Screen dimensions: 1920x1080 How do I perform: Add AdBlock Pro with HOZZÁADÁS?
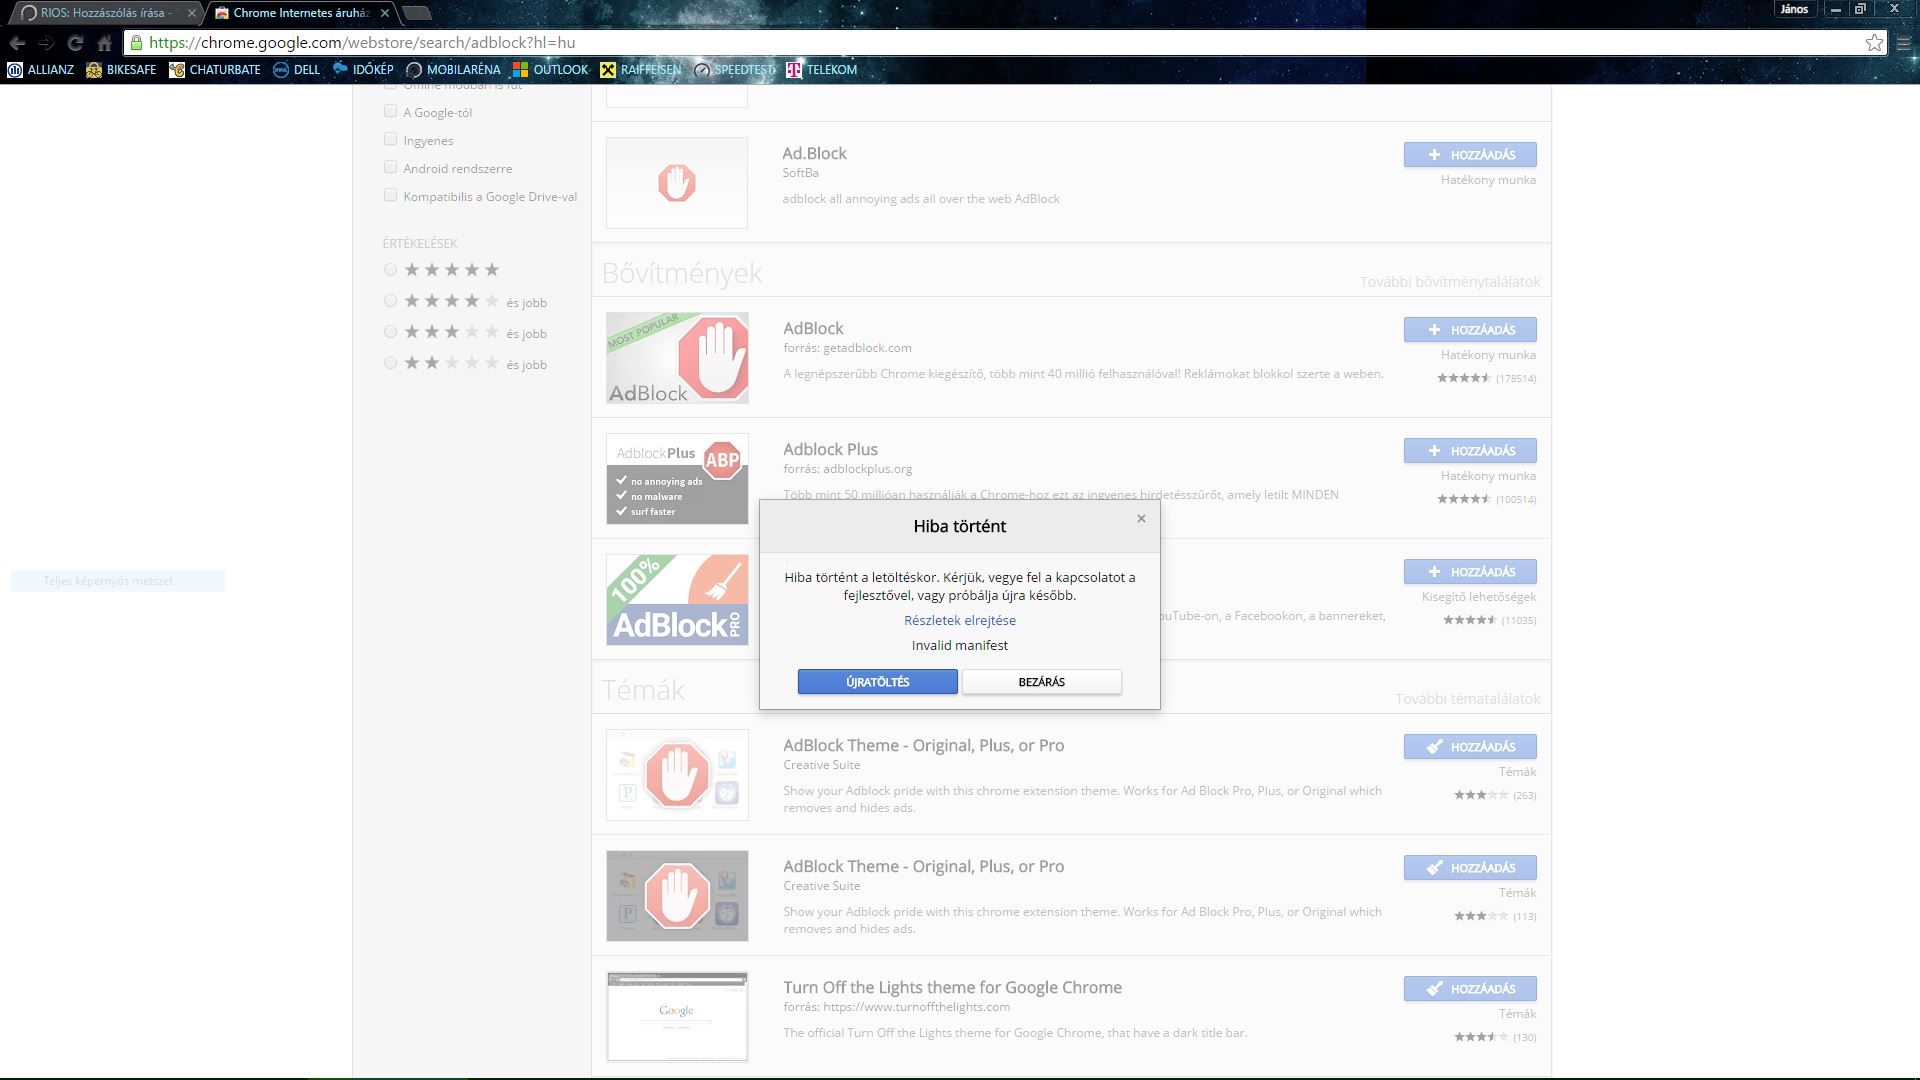pos(1470,572)
